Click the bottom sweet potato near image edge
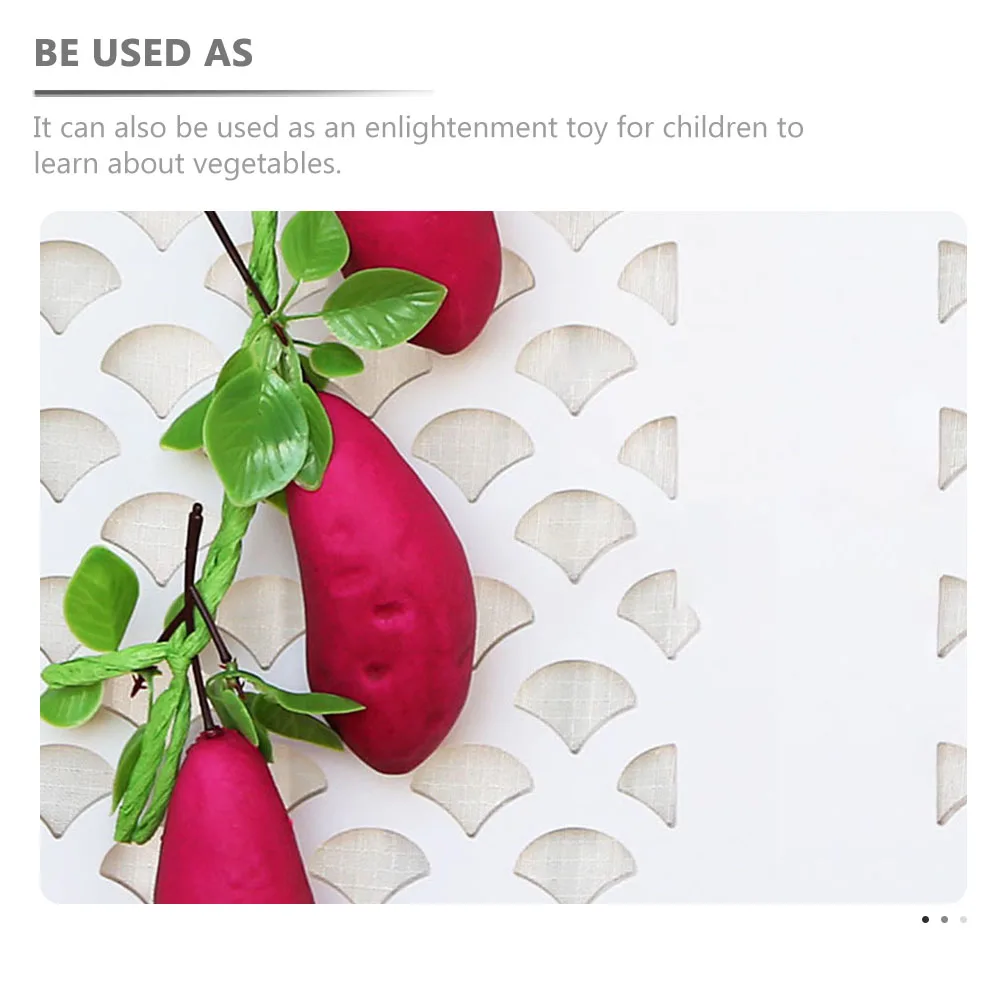Viewport: 1002px width, 1002px height. click(233, 821)
